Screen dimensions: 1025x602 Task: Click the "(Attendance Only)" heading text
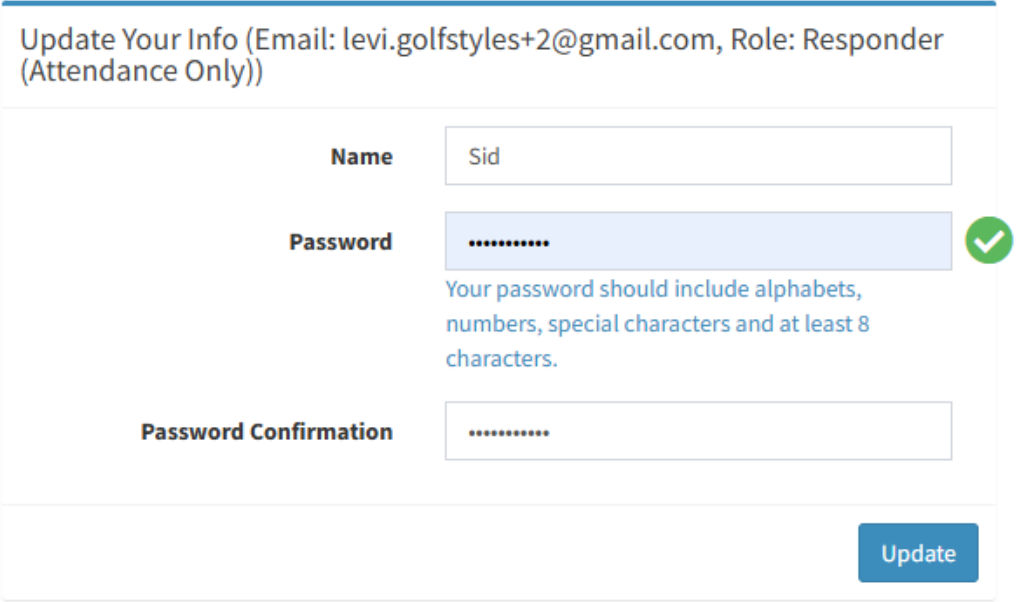click(x=141, y=73)
